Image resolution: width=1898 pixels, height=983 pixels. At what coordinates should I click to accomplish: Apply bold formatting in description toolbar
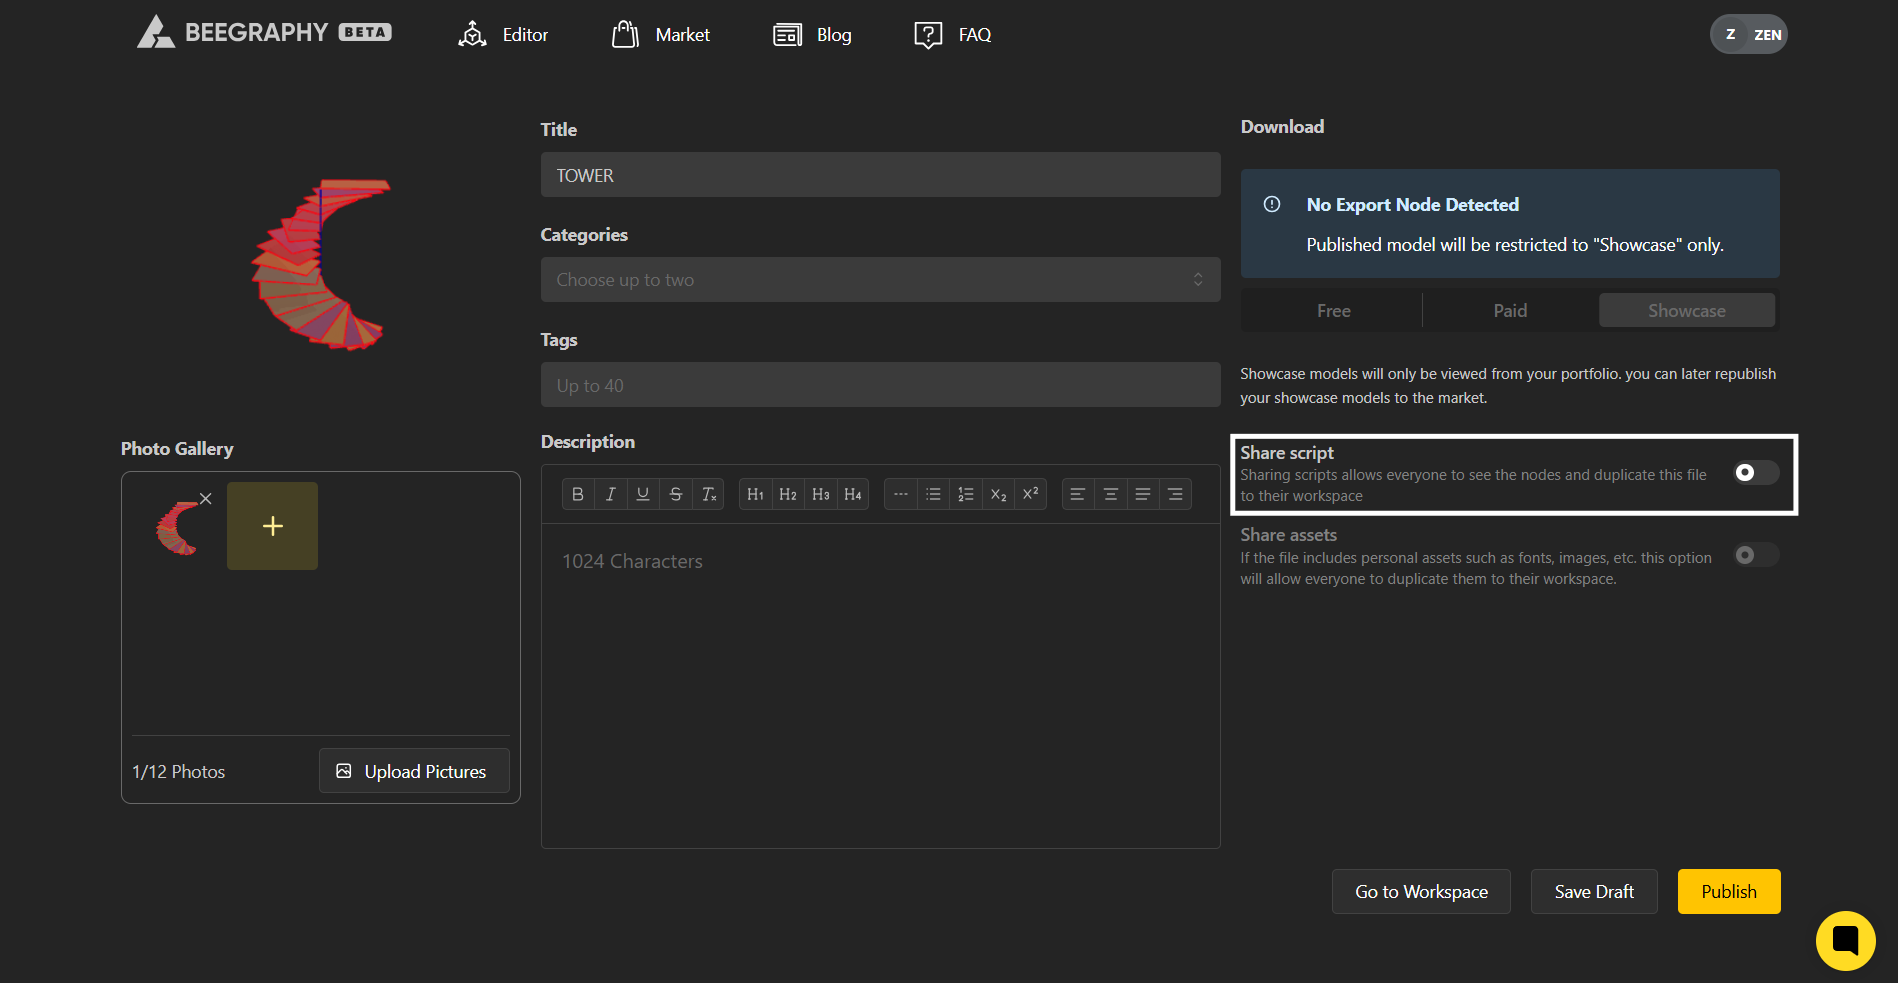(x=577, y=494)
